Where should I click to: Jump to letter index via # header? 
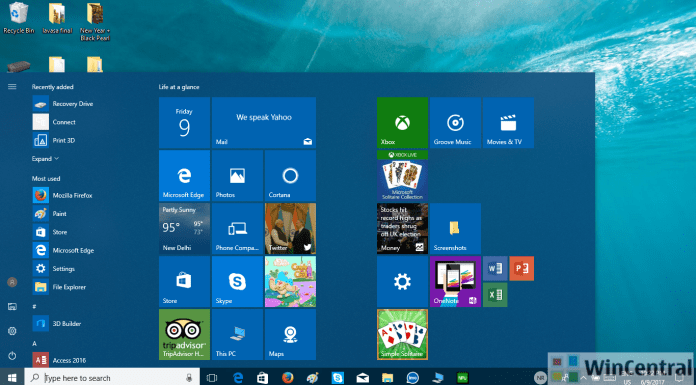34,306
